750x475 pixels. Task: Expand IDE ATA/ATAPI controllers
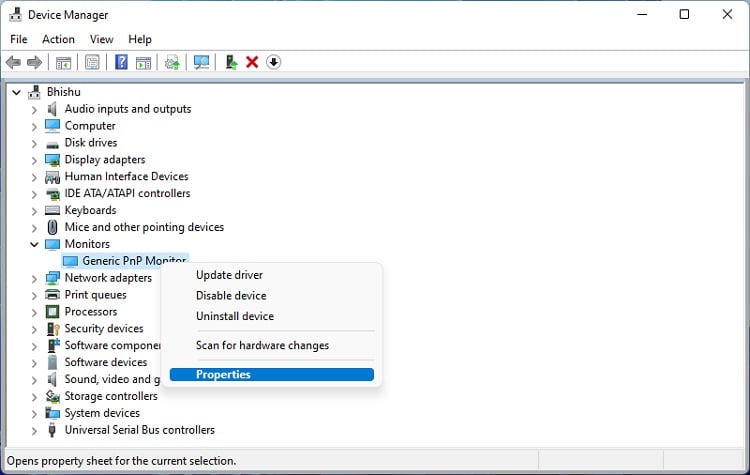34,194
